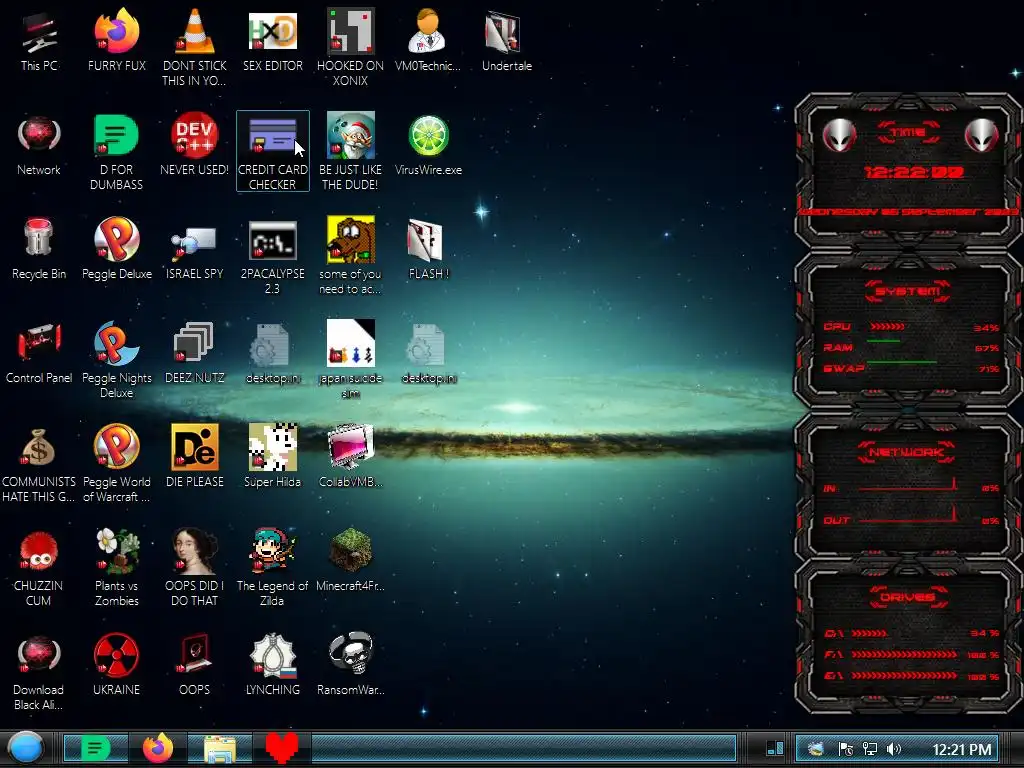Select the FLASH ! desktop icon

(x=428, y=249)
